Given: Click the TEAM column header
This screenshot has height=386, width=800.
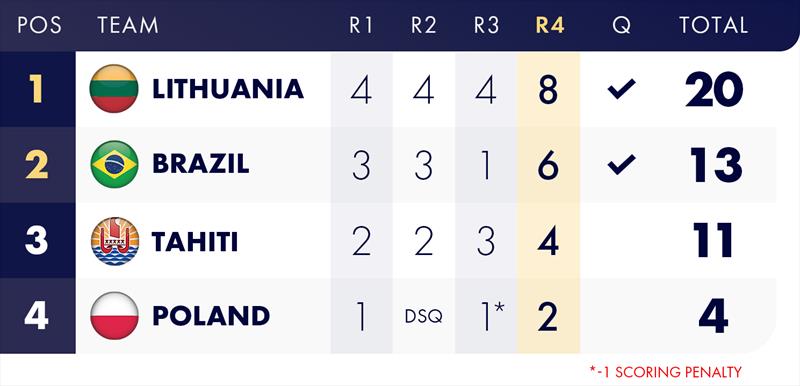Looking at the screenshot, I should [x=128, y=25].
